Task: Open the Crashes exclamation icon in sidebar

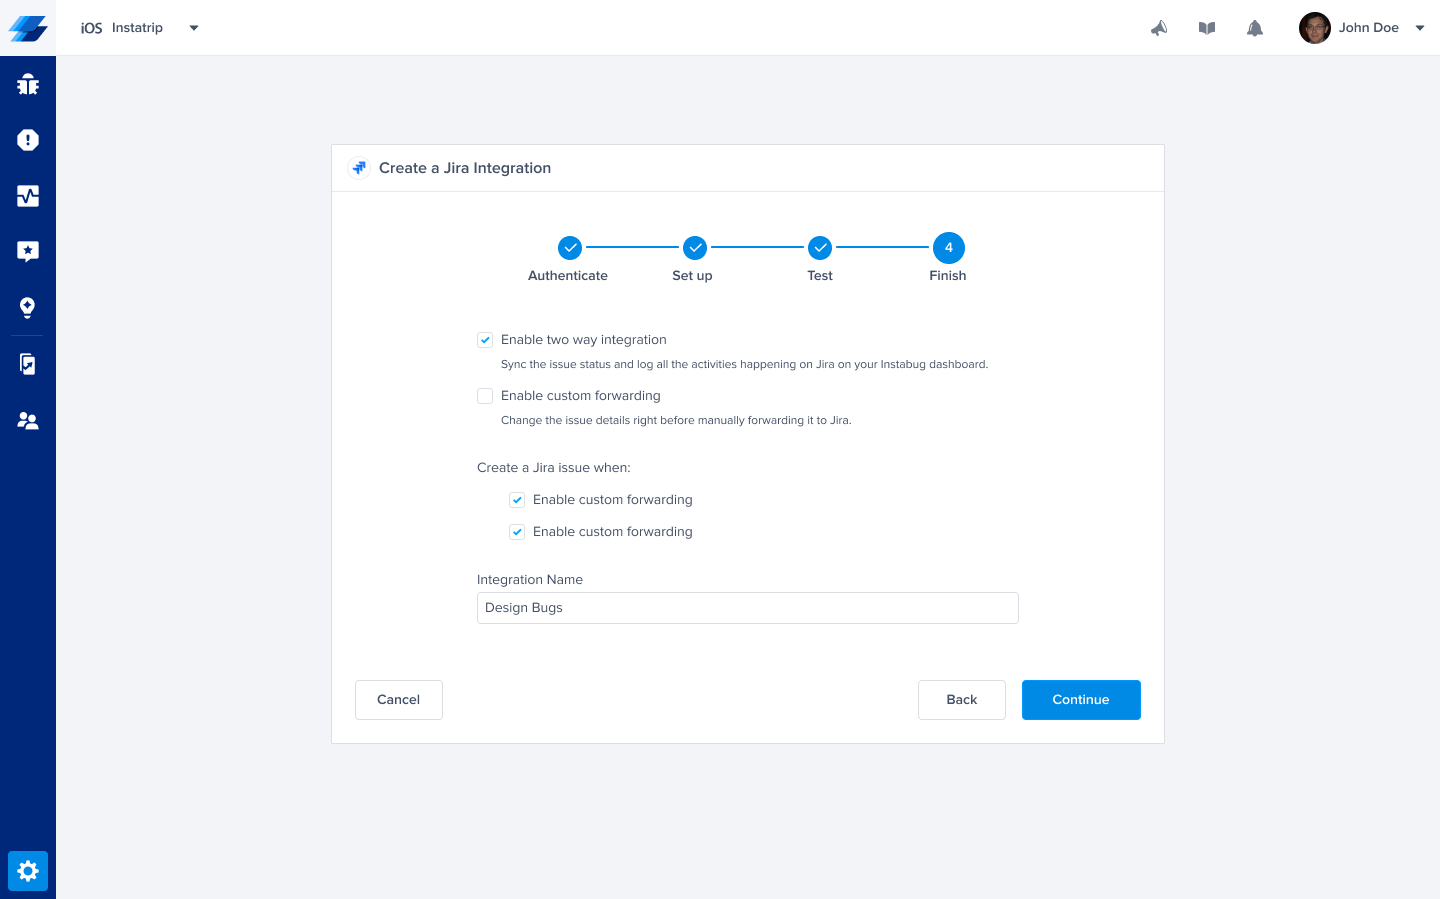Action: (x=28, y=140)
